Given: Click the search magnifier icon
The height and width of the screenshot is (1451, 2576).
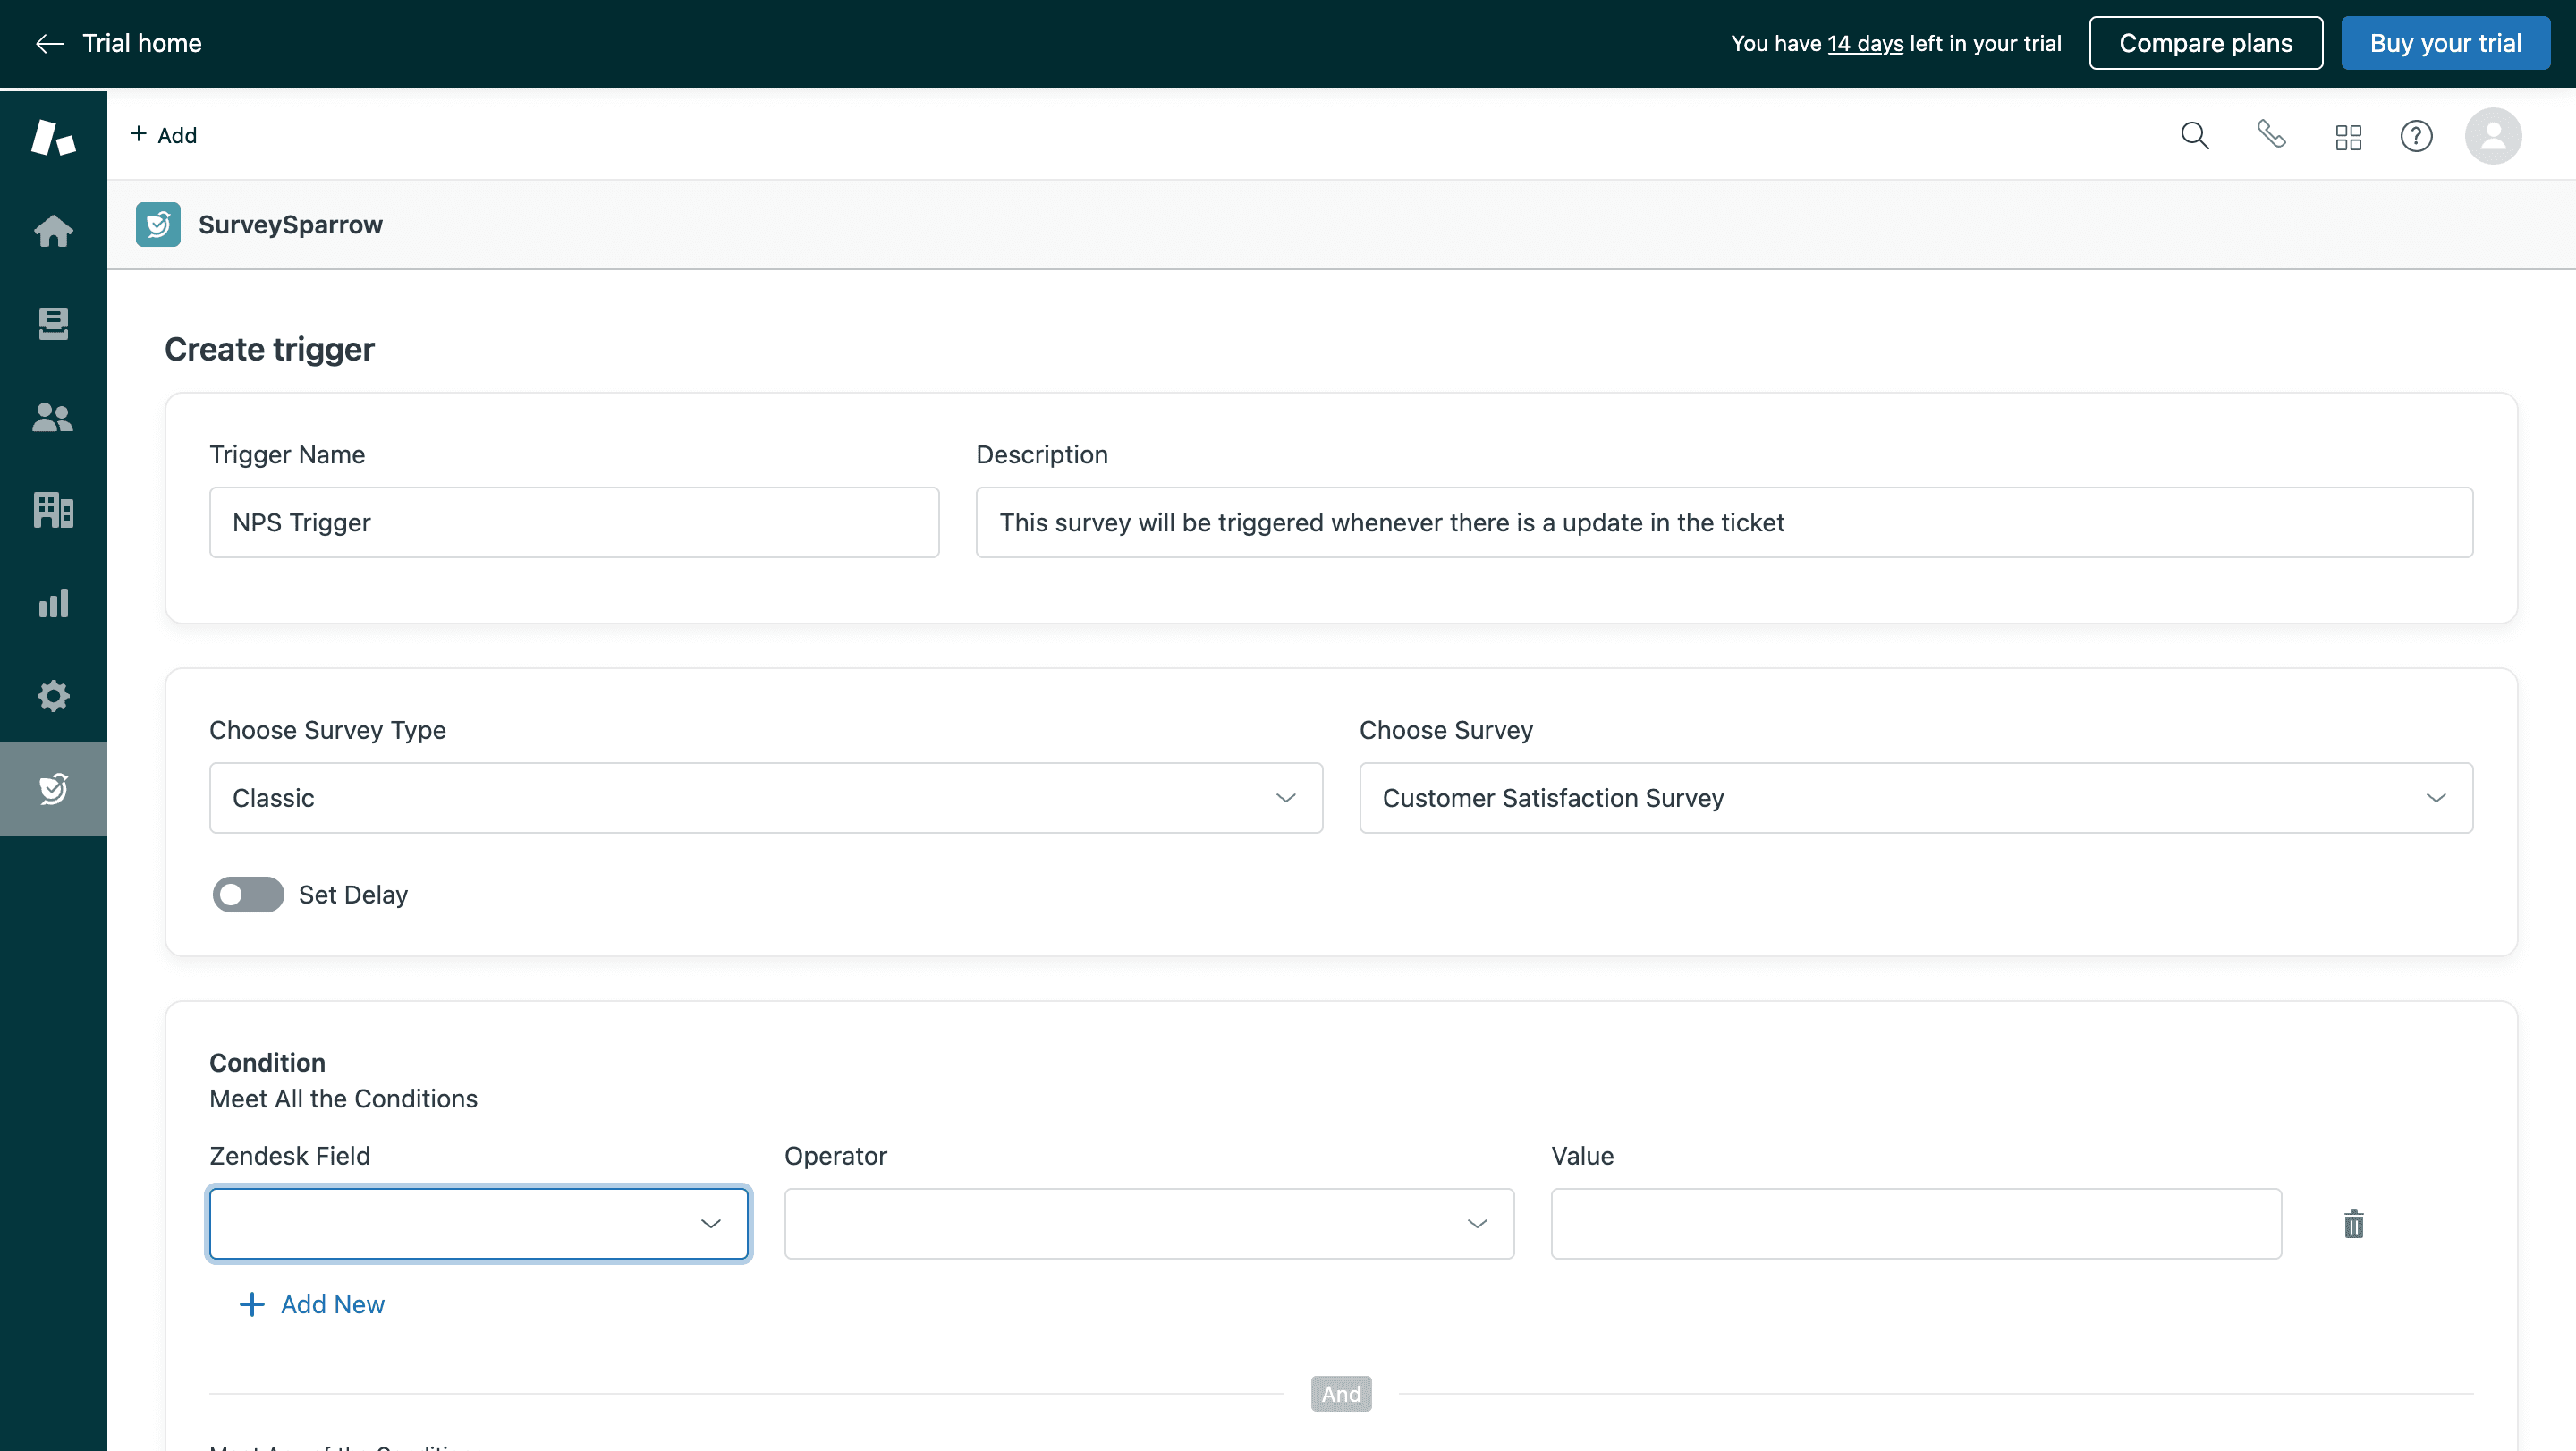Looking at the screenshot, I should point(2194,135).
